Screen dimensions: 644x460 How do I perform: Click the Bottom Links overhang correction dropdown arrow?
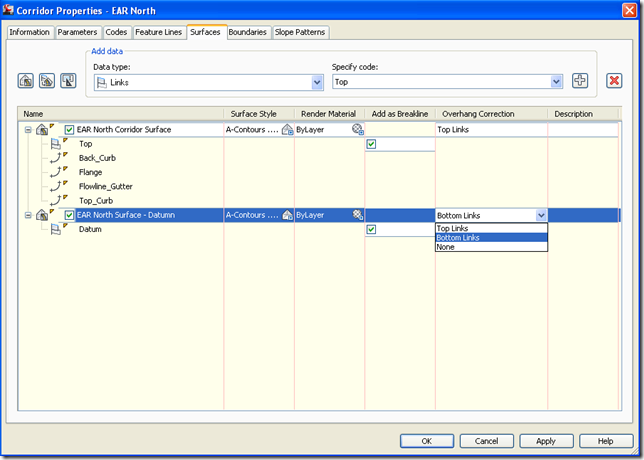tap(541, 215)
